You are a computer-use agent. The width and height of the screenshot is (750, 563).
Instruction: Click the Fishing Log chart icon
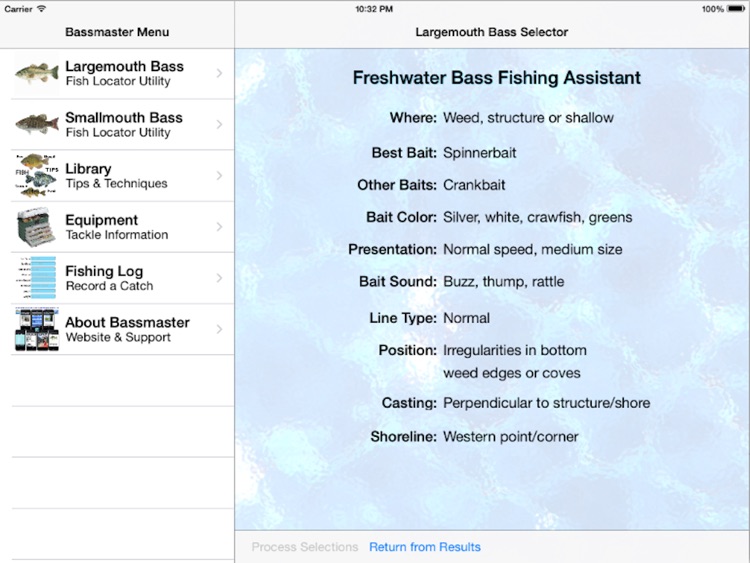coord(37,278)
